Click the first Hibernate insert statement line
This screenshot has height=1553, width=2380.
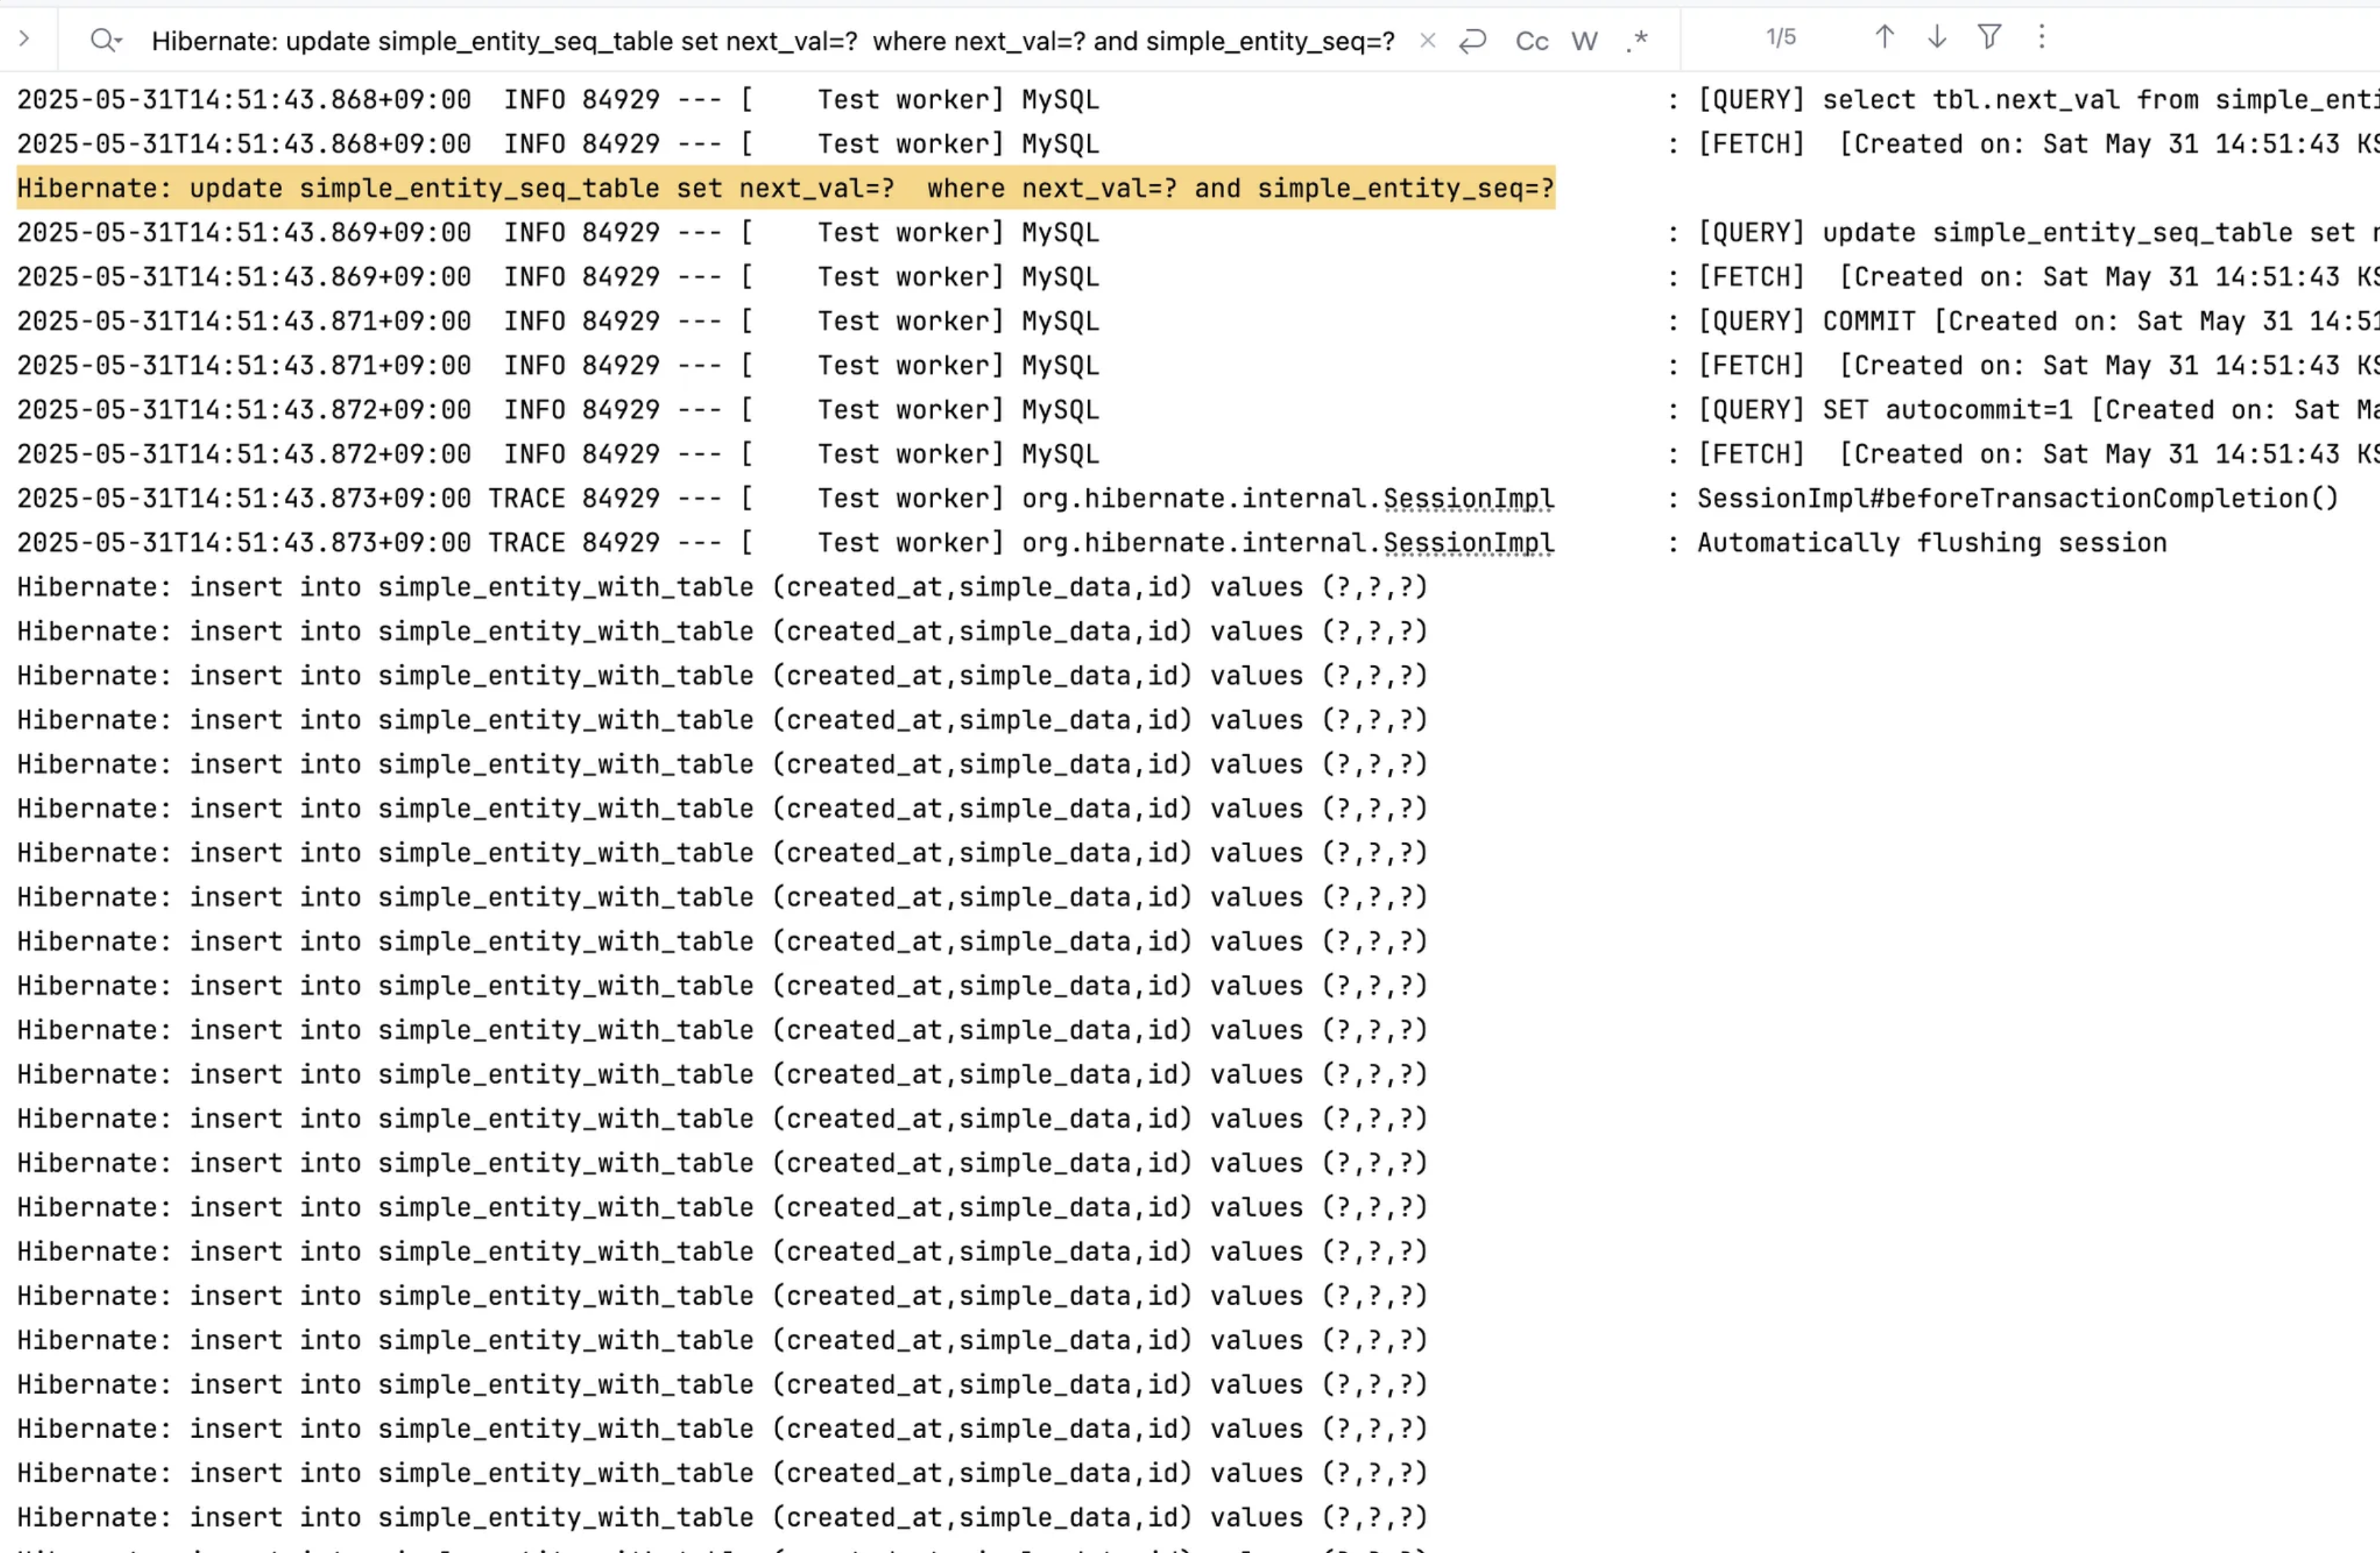coord(720,587)
